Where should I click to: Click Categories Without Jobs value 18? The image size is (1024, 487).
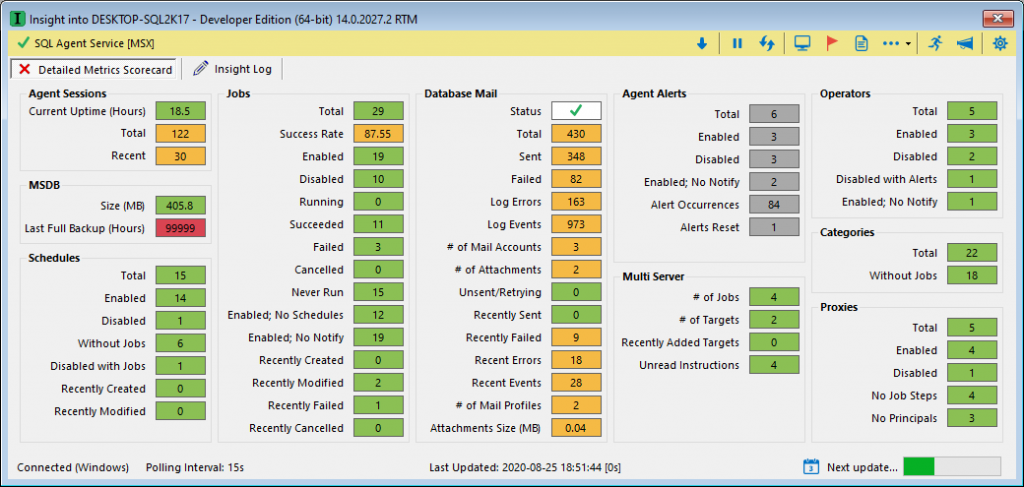pyautogui.click(x=972, y=275)
